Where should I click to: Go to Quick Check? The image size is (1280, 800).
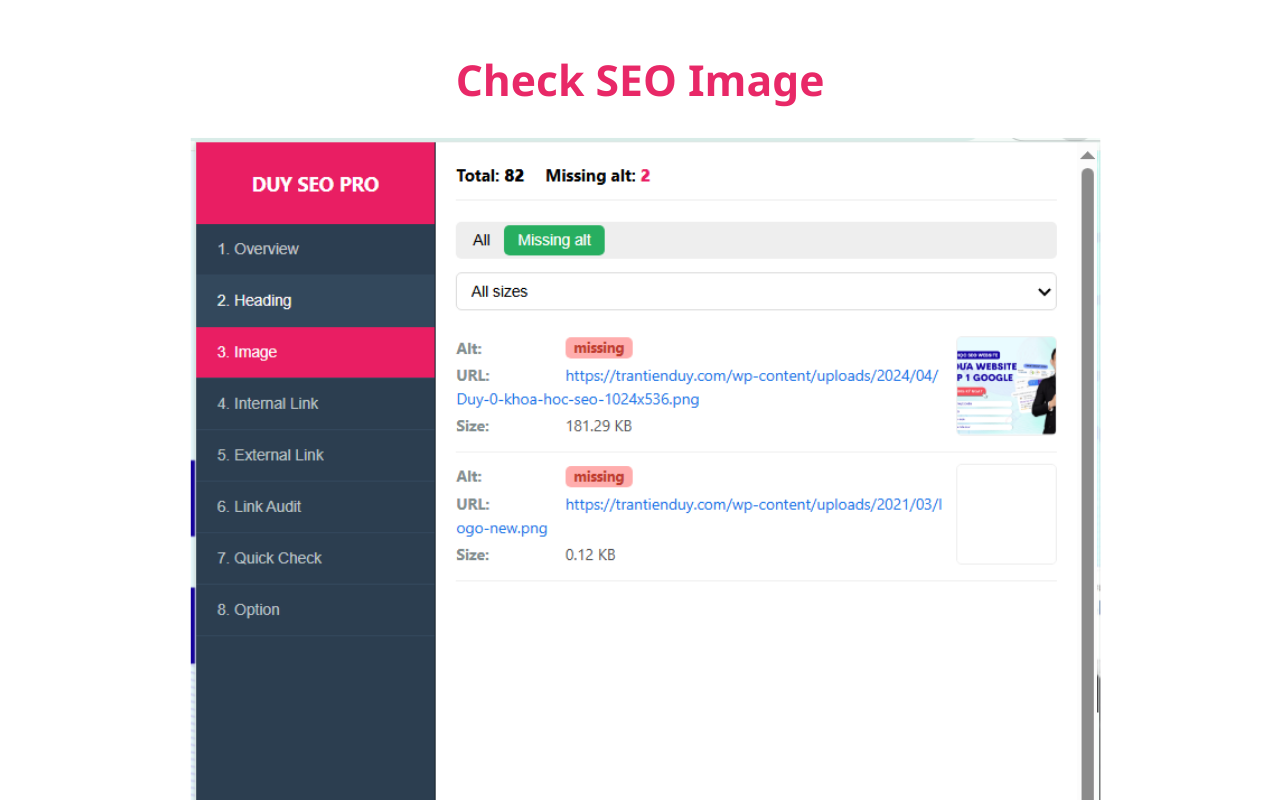coord(268,558)
